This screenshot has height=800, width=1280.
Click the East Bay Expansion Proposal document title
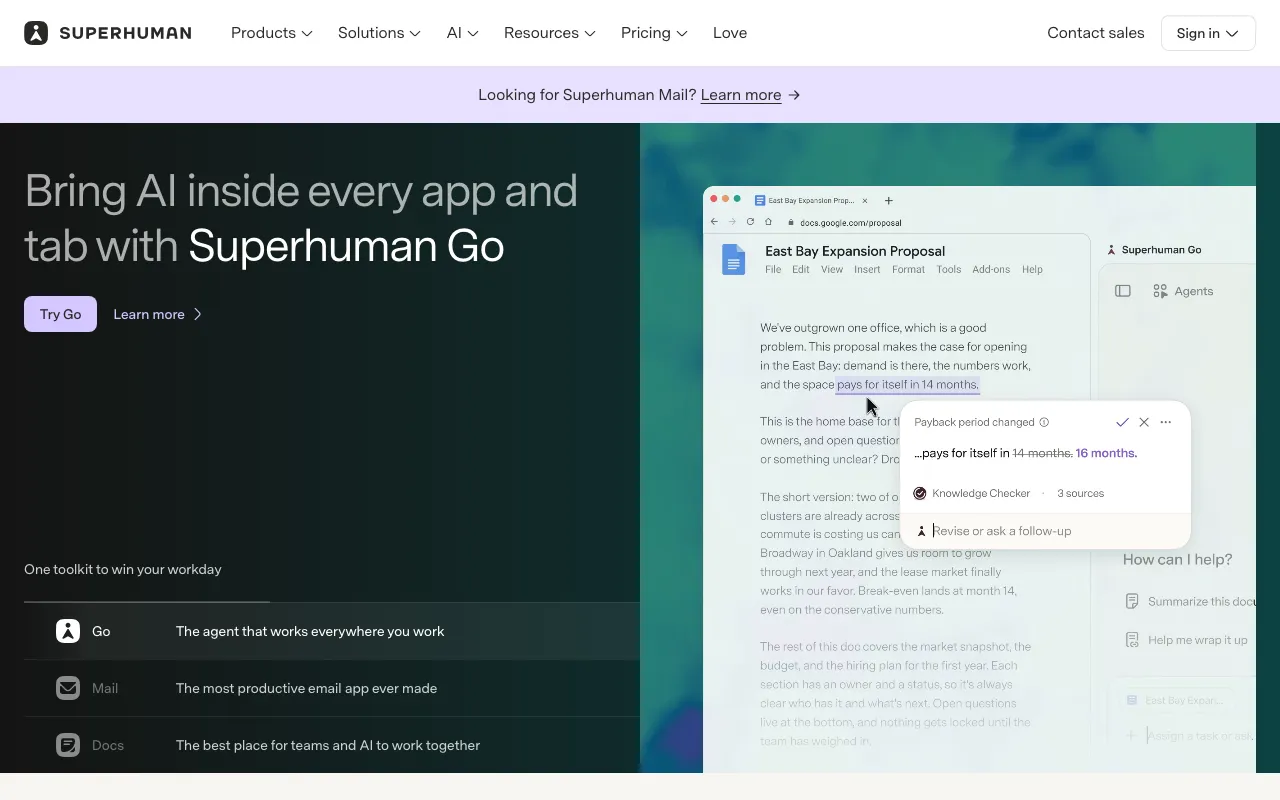click(855, 251)
